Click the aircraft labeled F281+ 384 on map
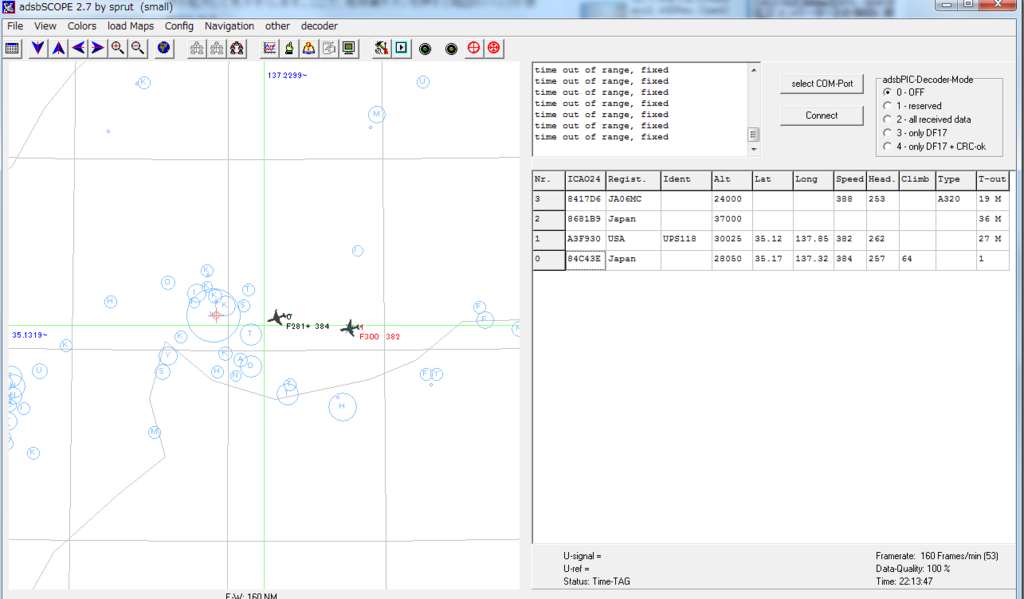Viewport: 1024px width, 599px height. pos(278,317)
